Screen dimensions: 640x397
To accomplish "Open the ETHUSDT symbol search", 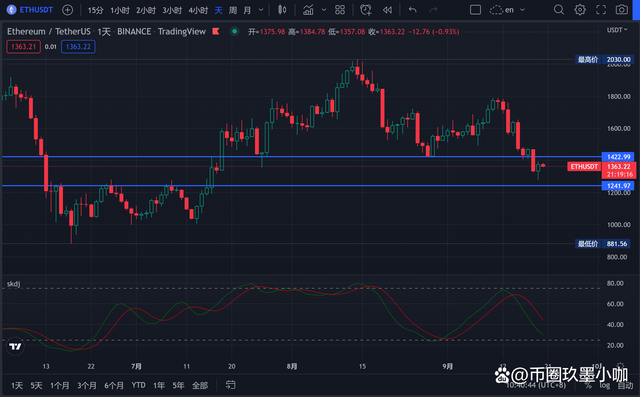I will tap(31, 10).
